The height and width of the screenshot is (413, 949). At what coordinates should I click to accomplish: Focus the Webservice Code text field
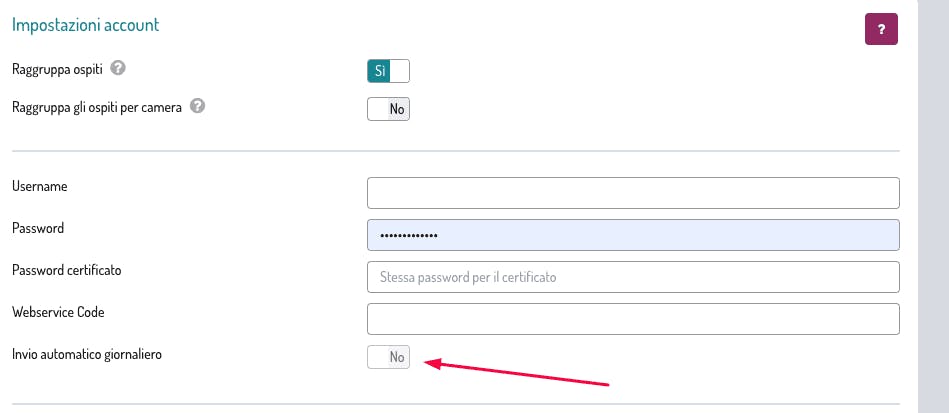[x=633, y=319]
